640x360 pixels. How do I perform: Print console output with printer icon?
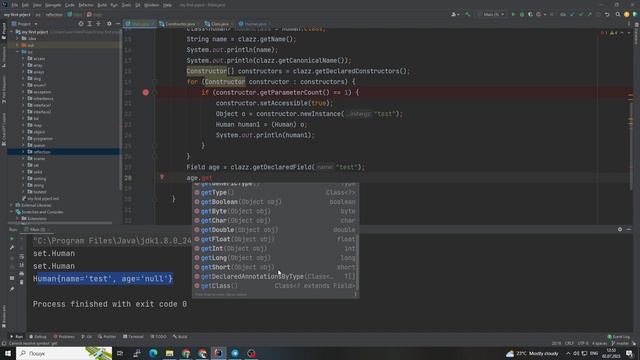point(22,273)
